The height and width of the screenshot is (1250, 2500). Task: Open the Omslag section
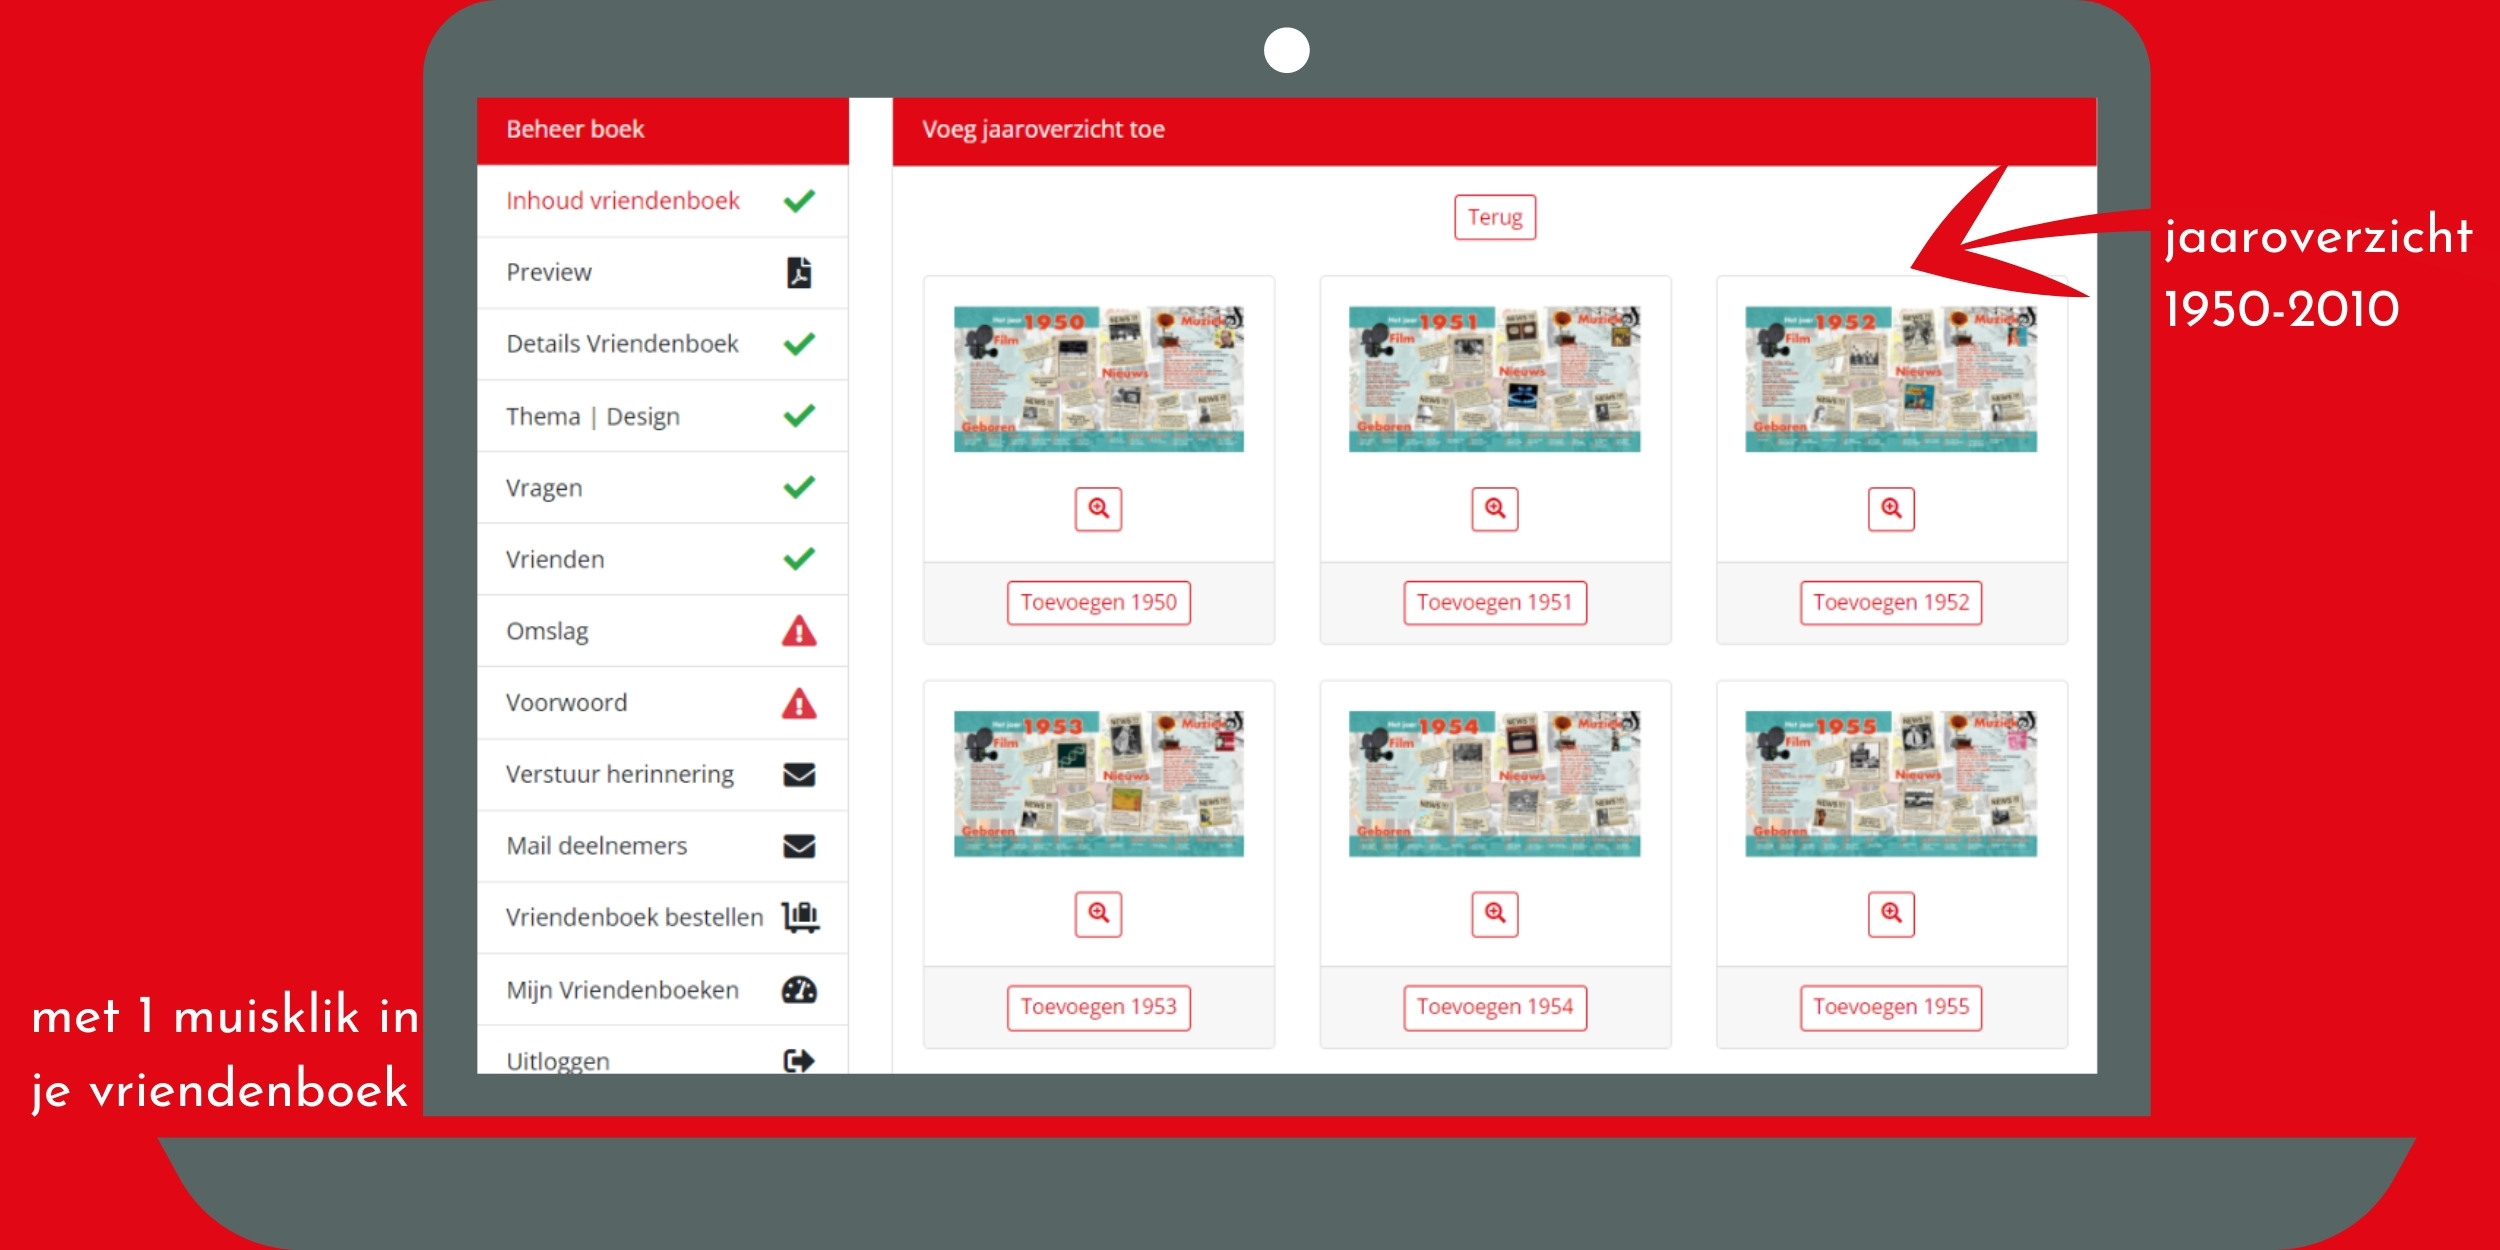point(662,631)
